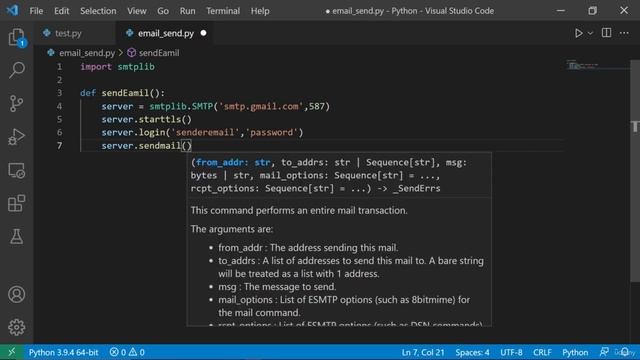
Task: Click line number 4 in gutter
Action: coord(60,107)
